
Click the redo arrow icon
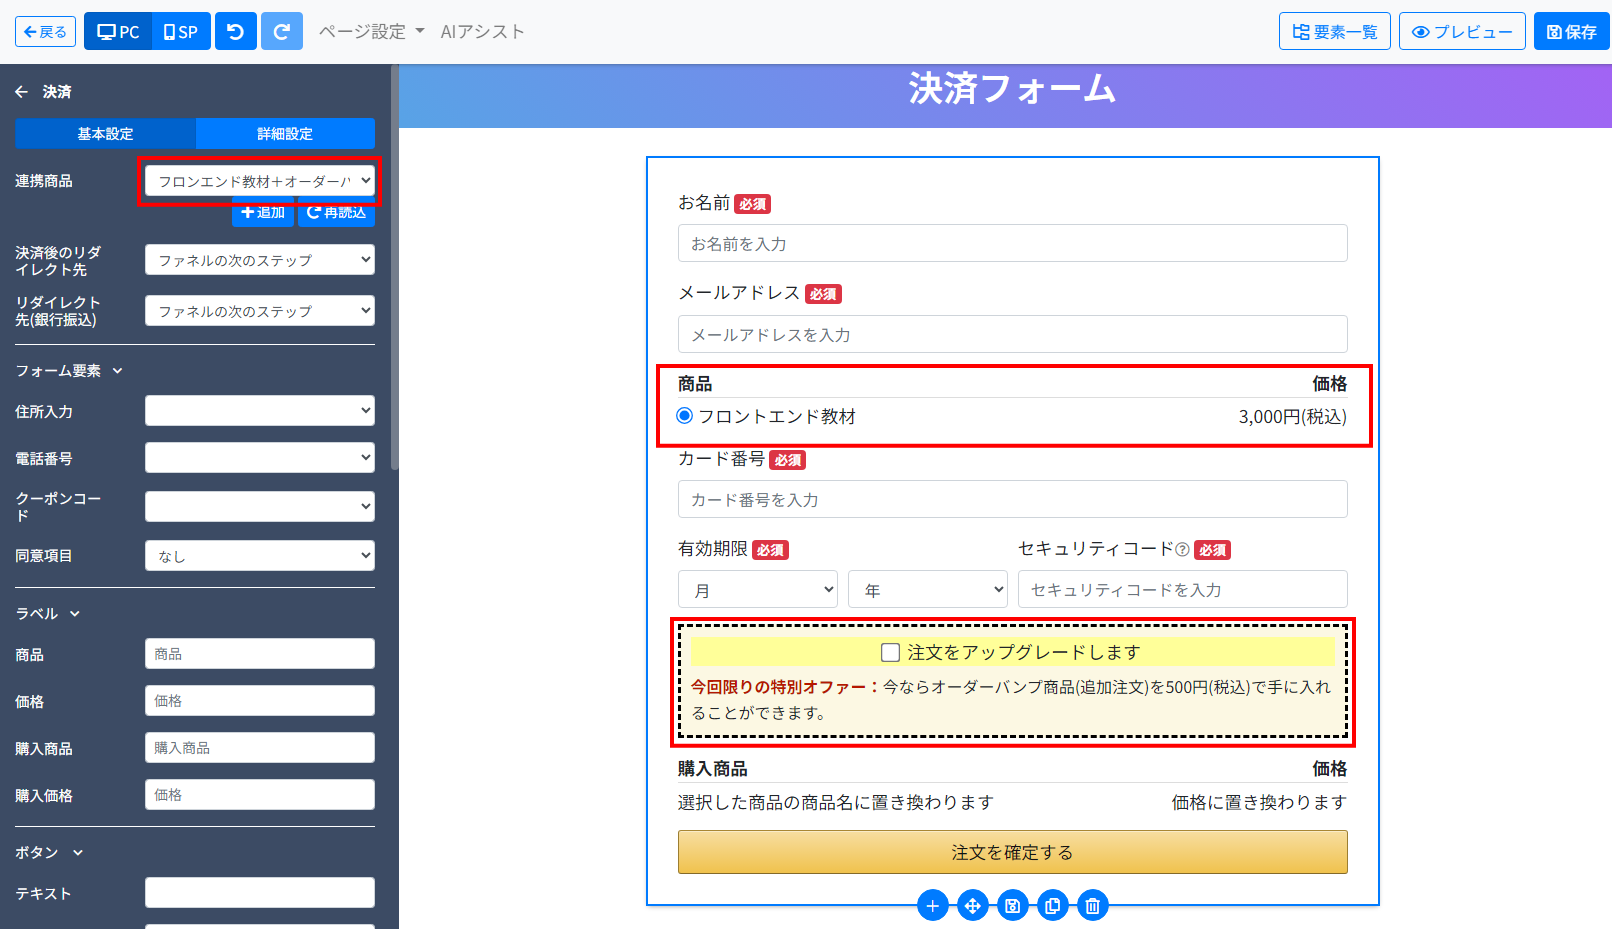click(x=282, y=32)
